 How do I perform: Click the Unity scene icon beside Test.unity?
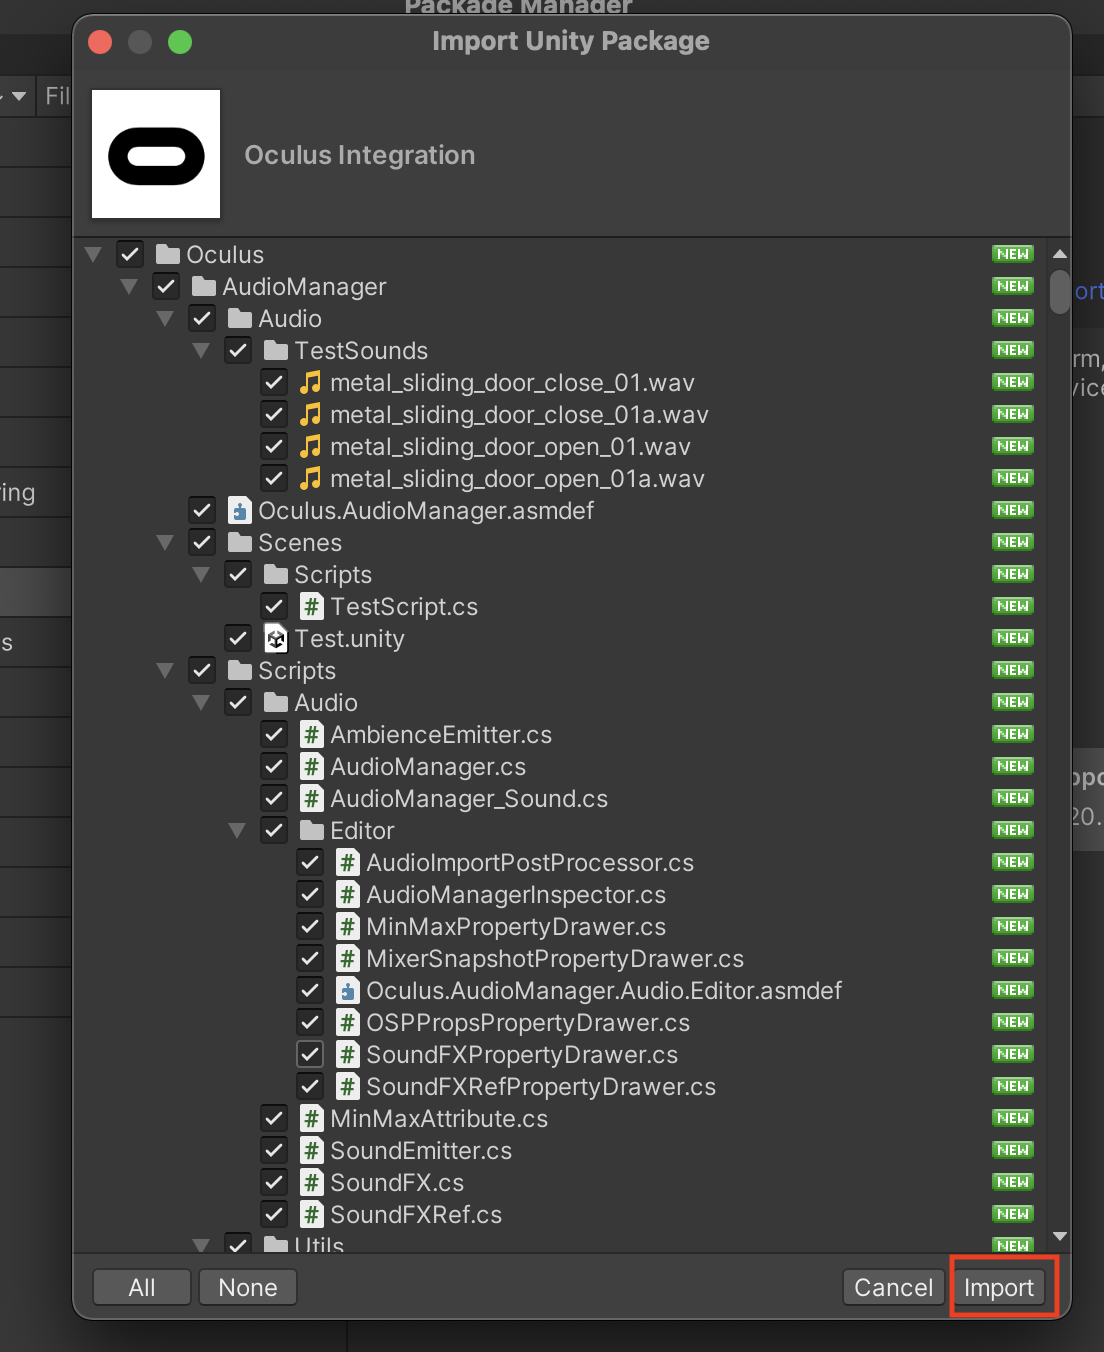pos(275,638)
